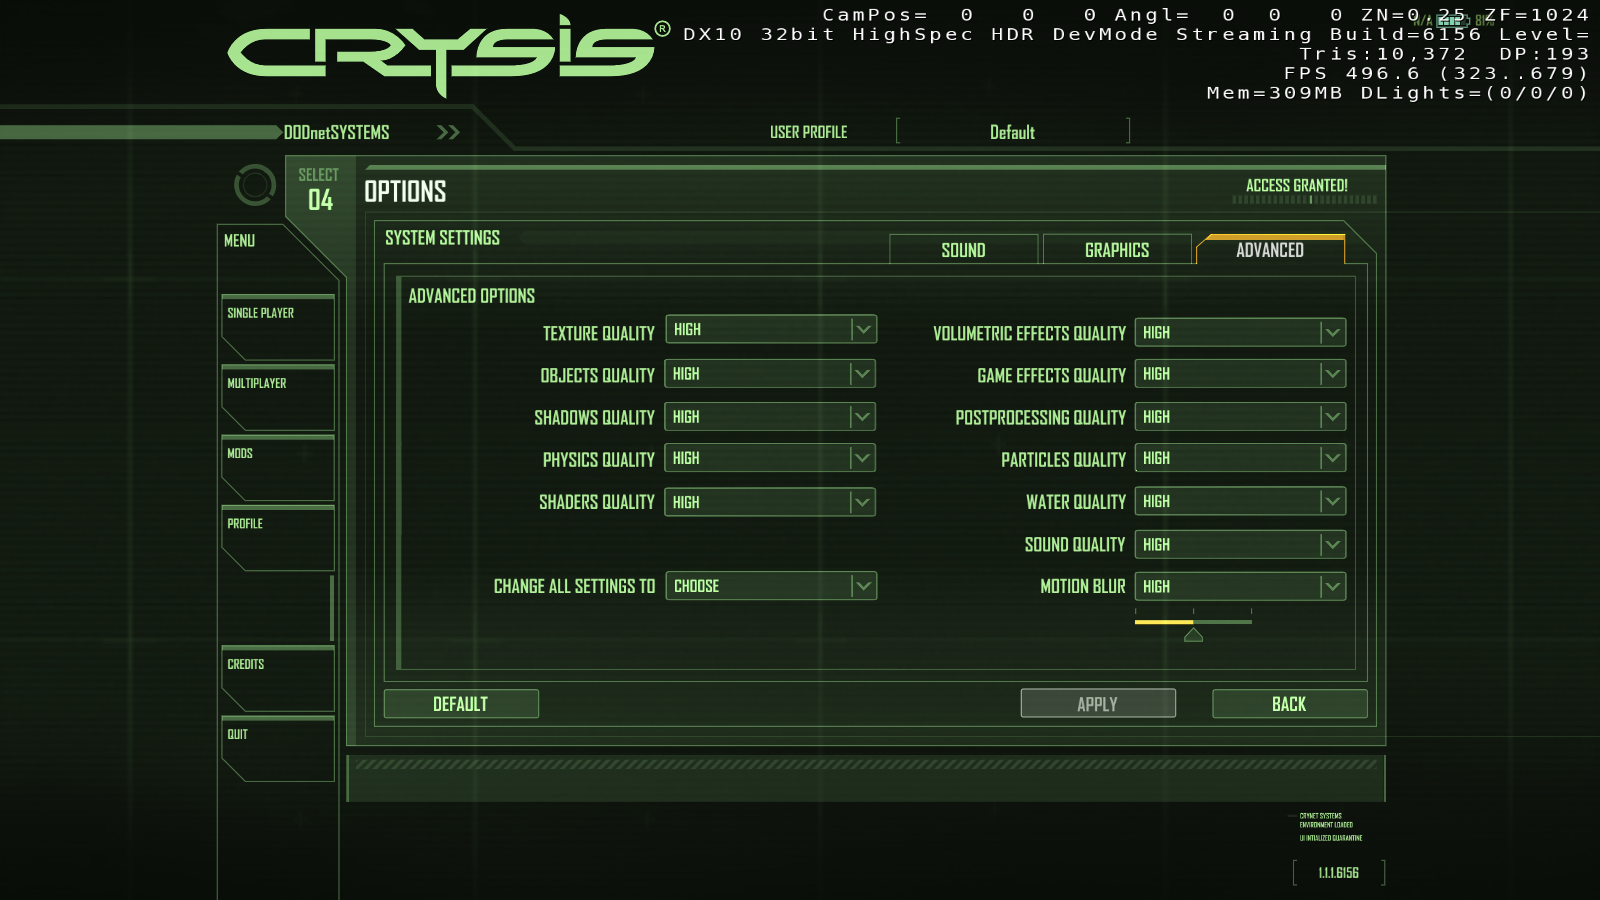Click the 'MENU' sidebar header
Viewport: 1600px width, 900px height.
tap(240, 241)
